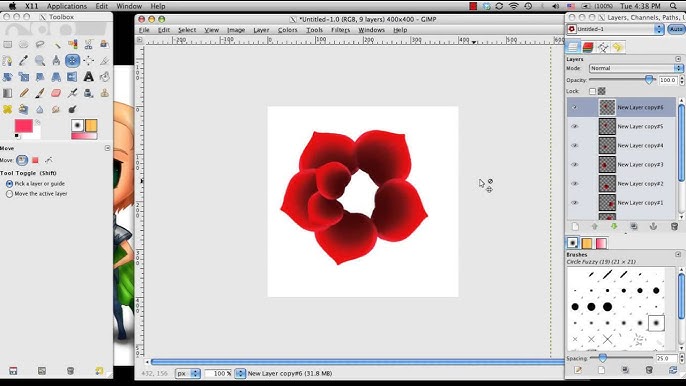The width and height of the screenshot is (686, 386).
Task: Click the anchor layer icon
Action: pyautogui.click(x=653, y=226)
